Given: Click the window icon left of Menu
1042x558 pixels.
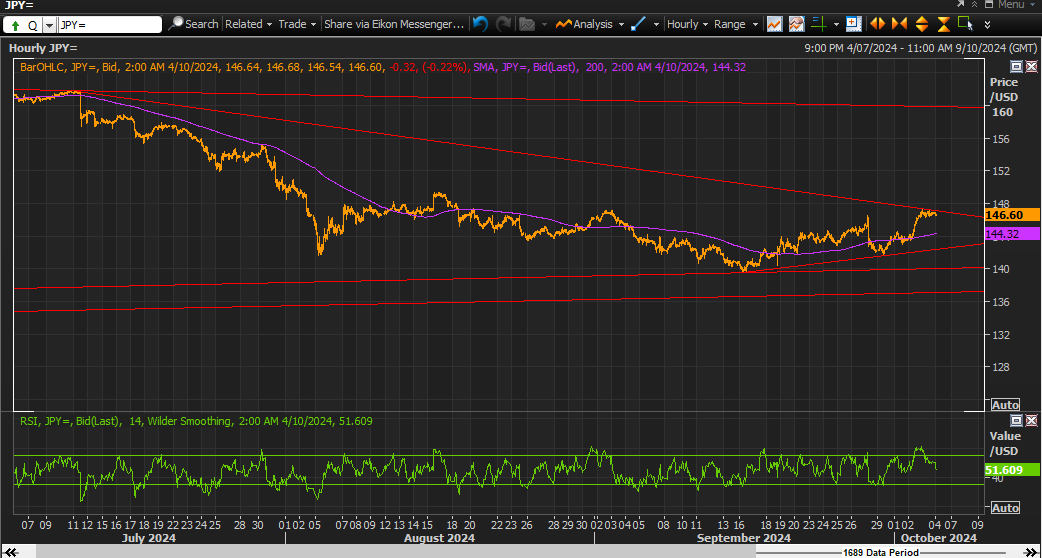Looking at the screenshot, I should (989, 5).
